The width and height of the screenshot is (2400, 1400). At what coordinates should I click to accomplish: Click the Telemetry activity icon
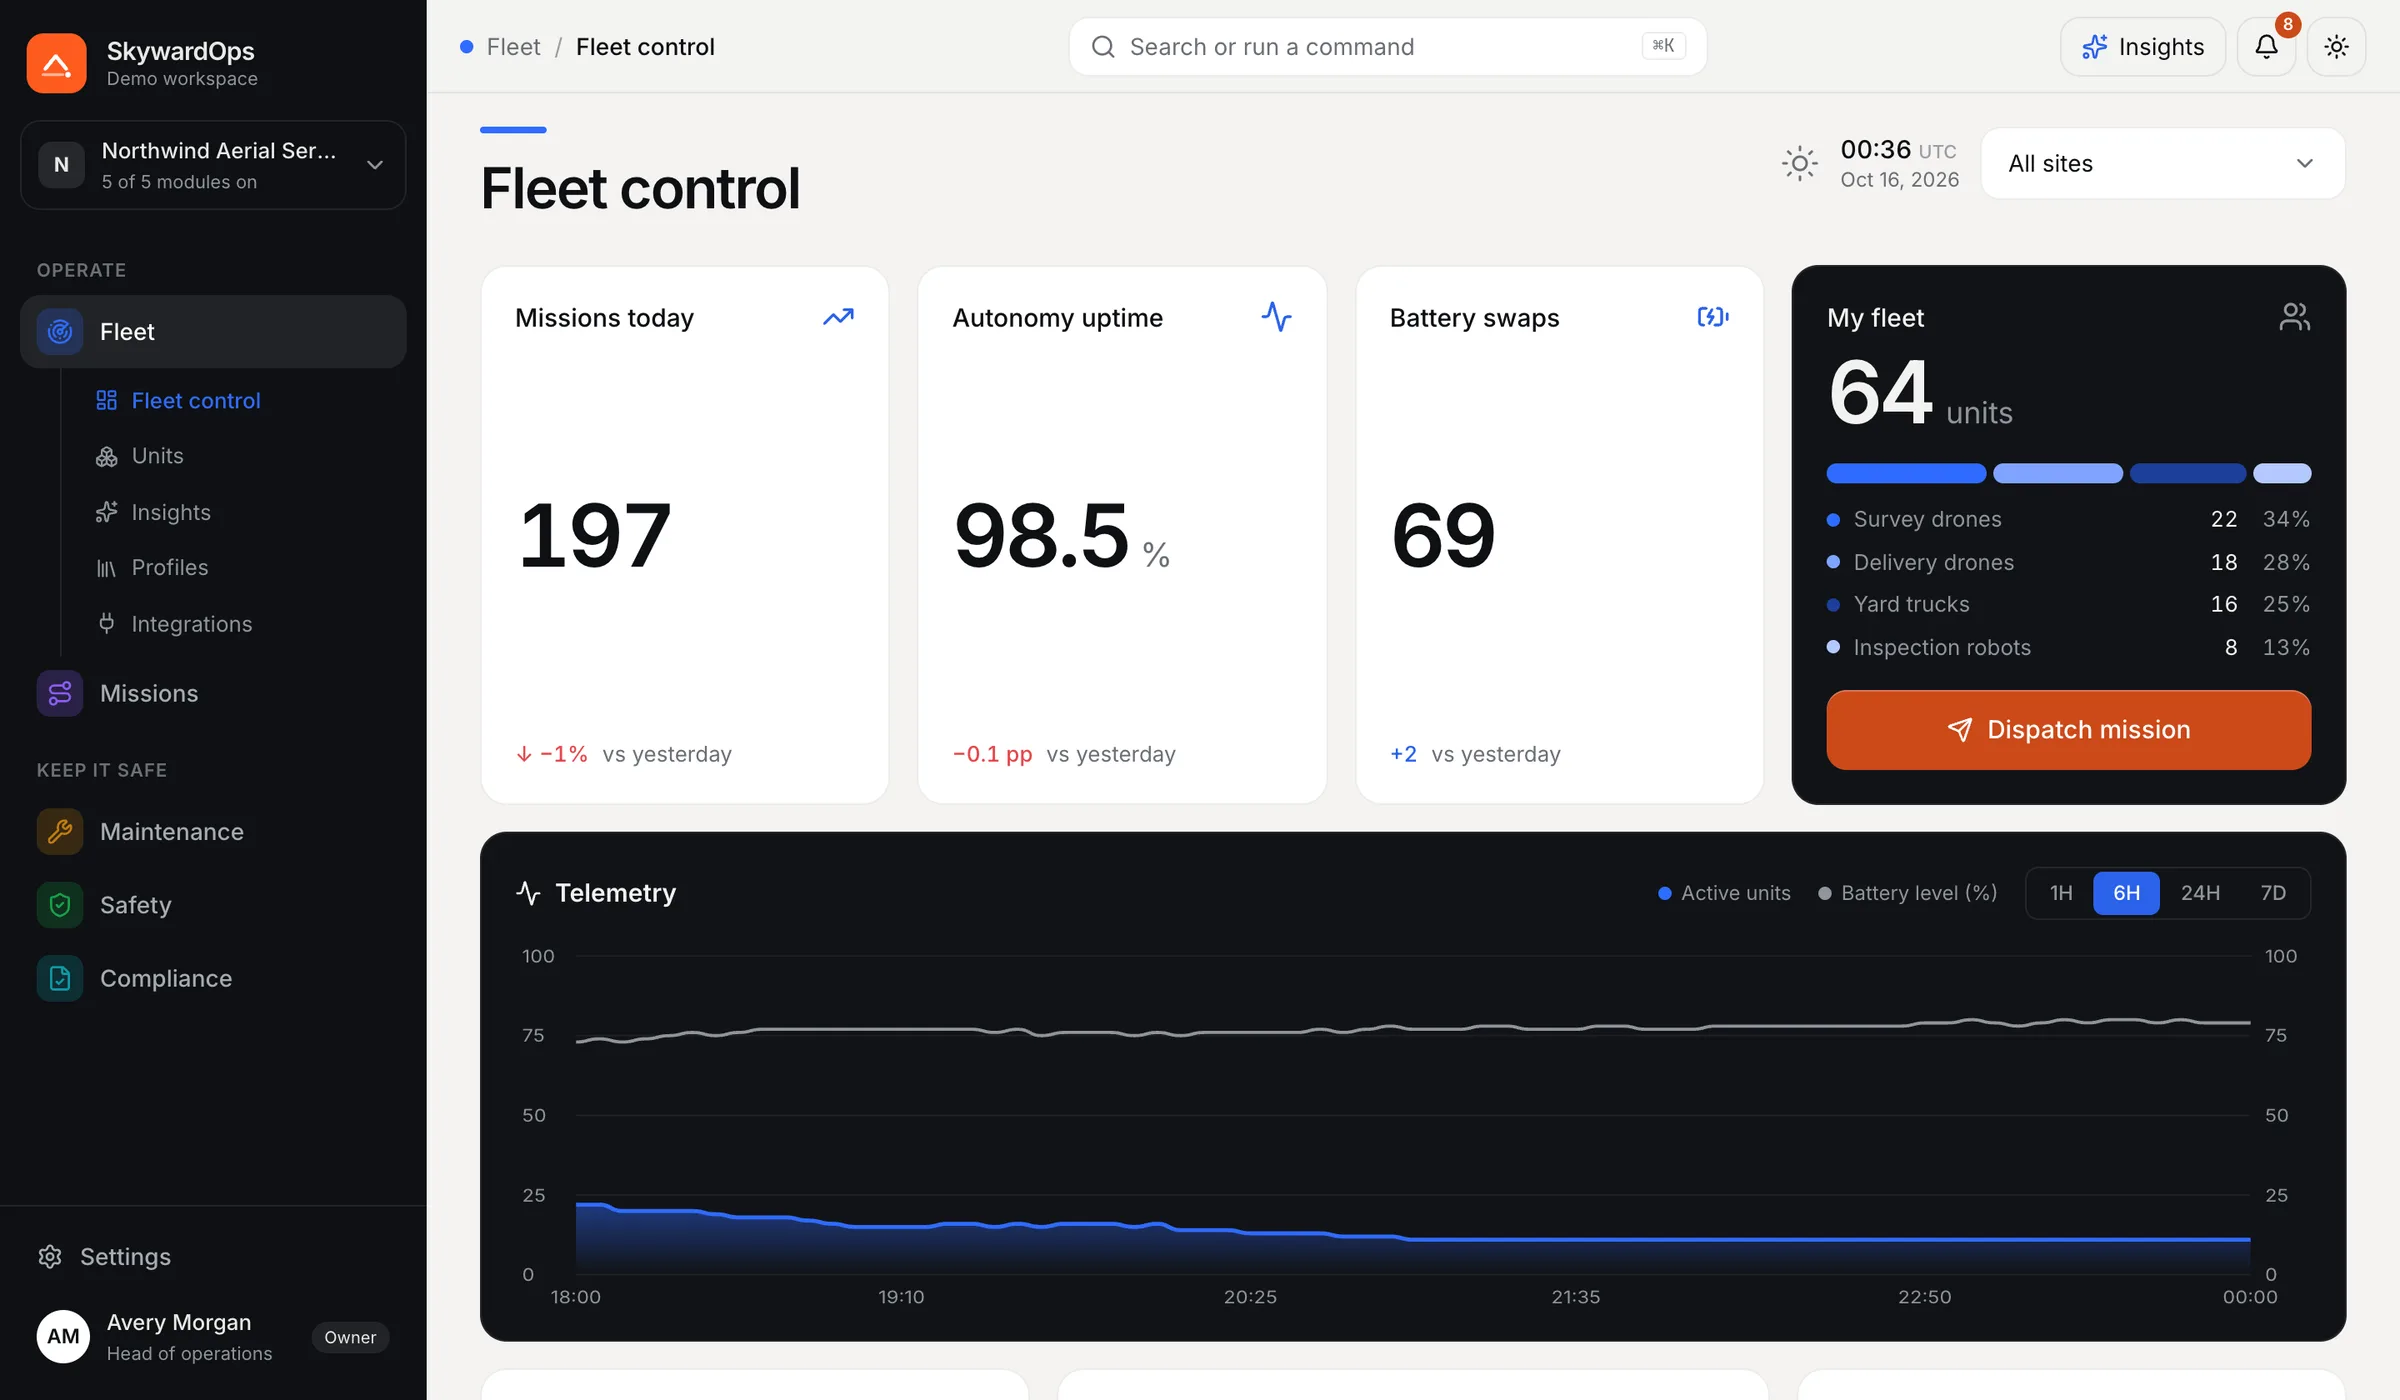(528, 892)
